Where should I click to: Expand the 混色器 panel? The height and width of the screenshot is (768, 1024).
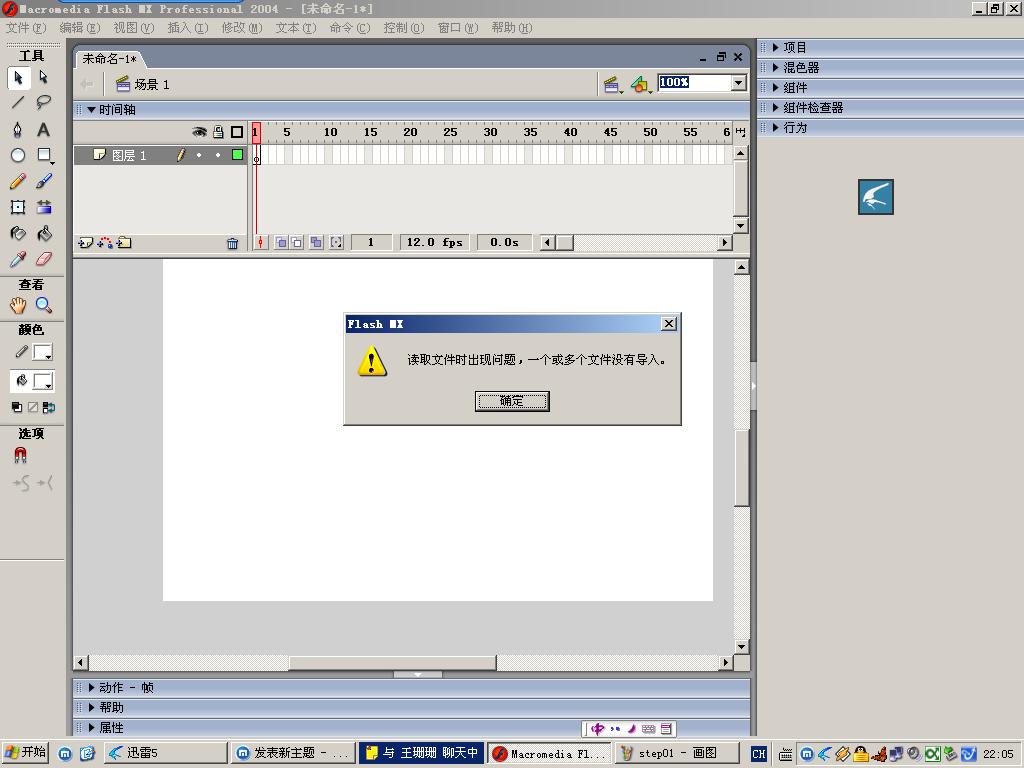775,67
